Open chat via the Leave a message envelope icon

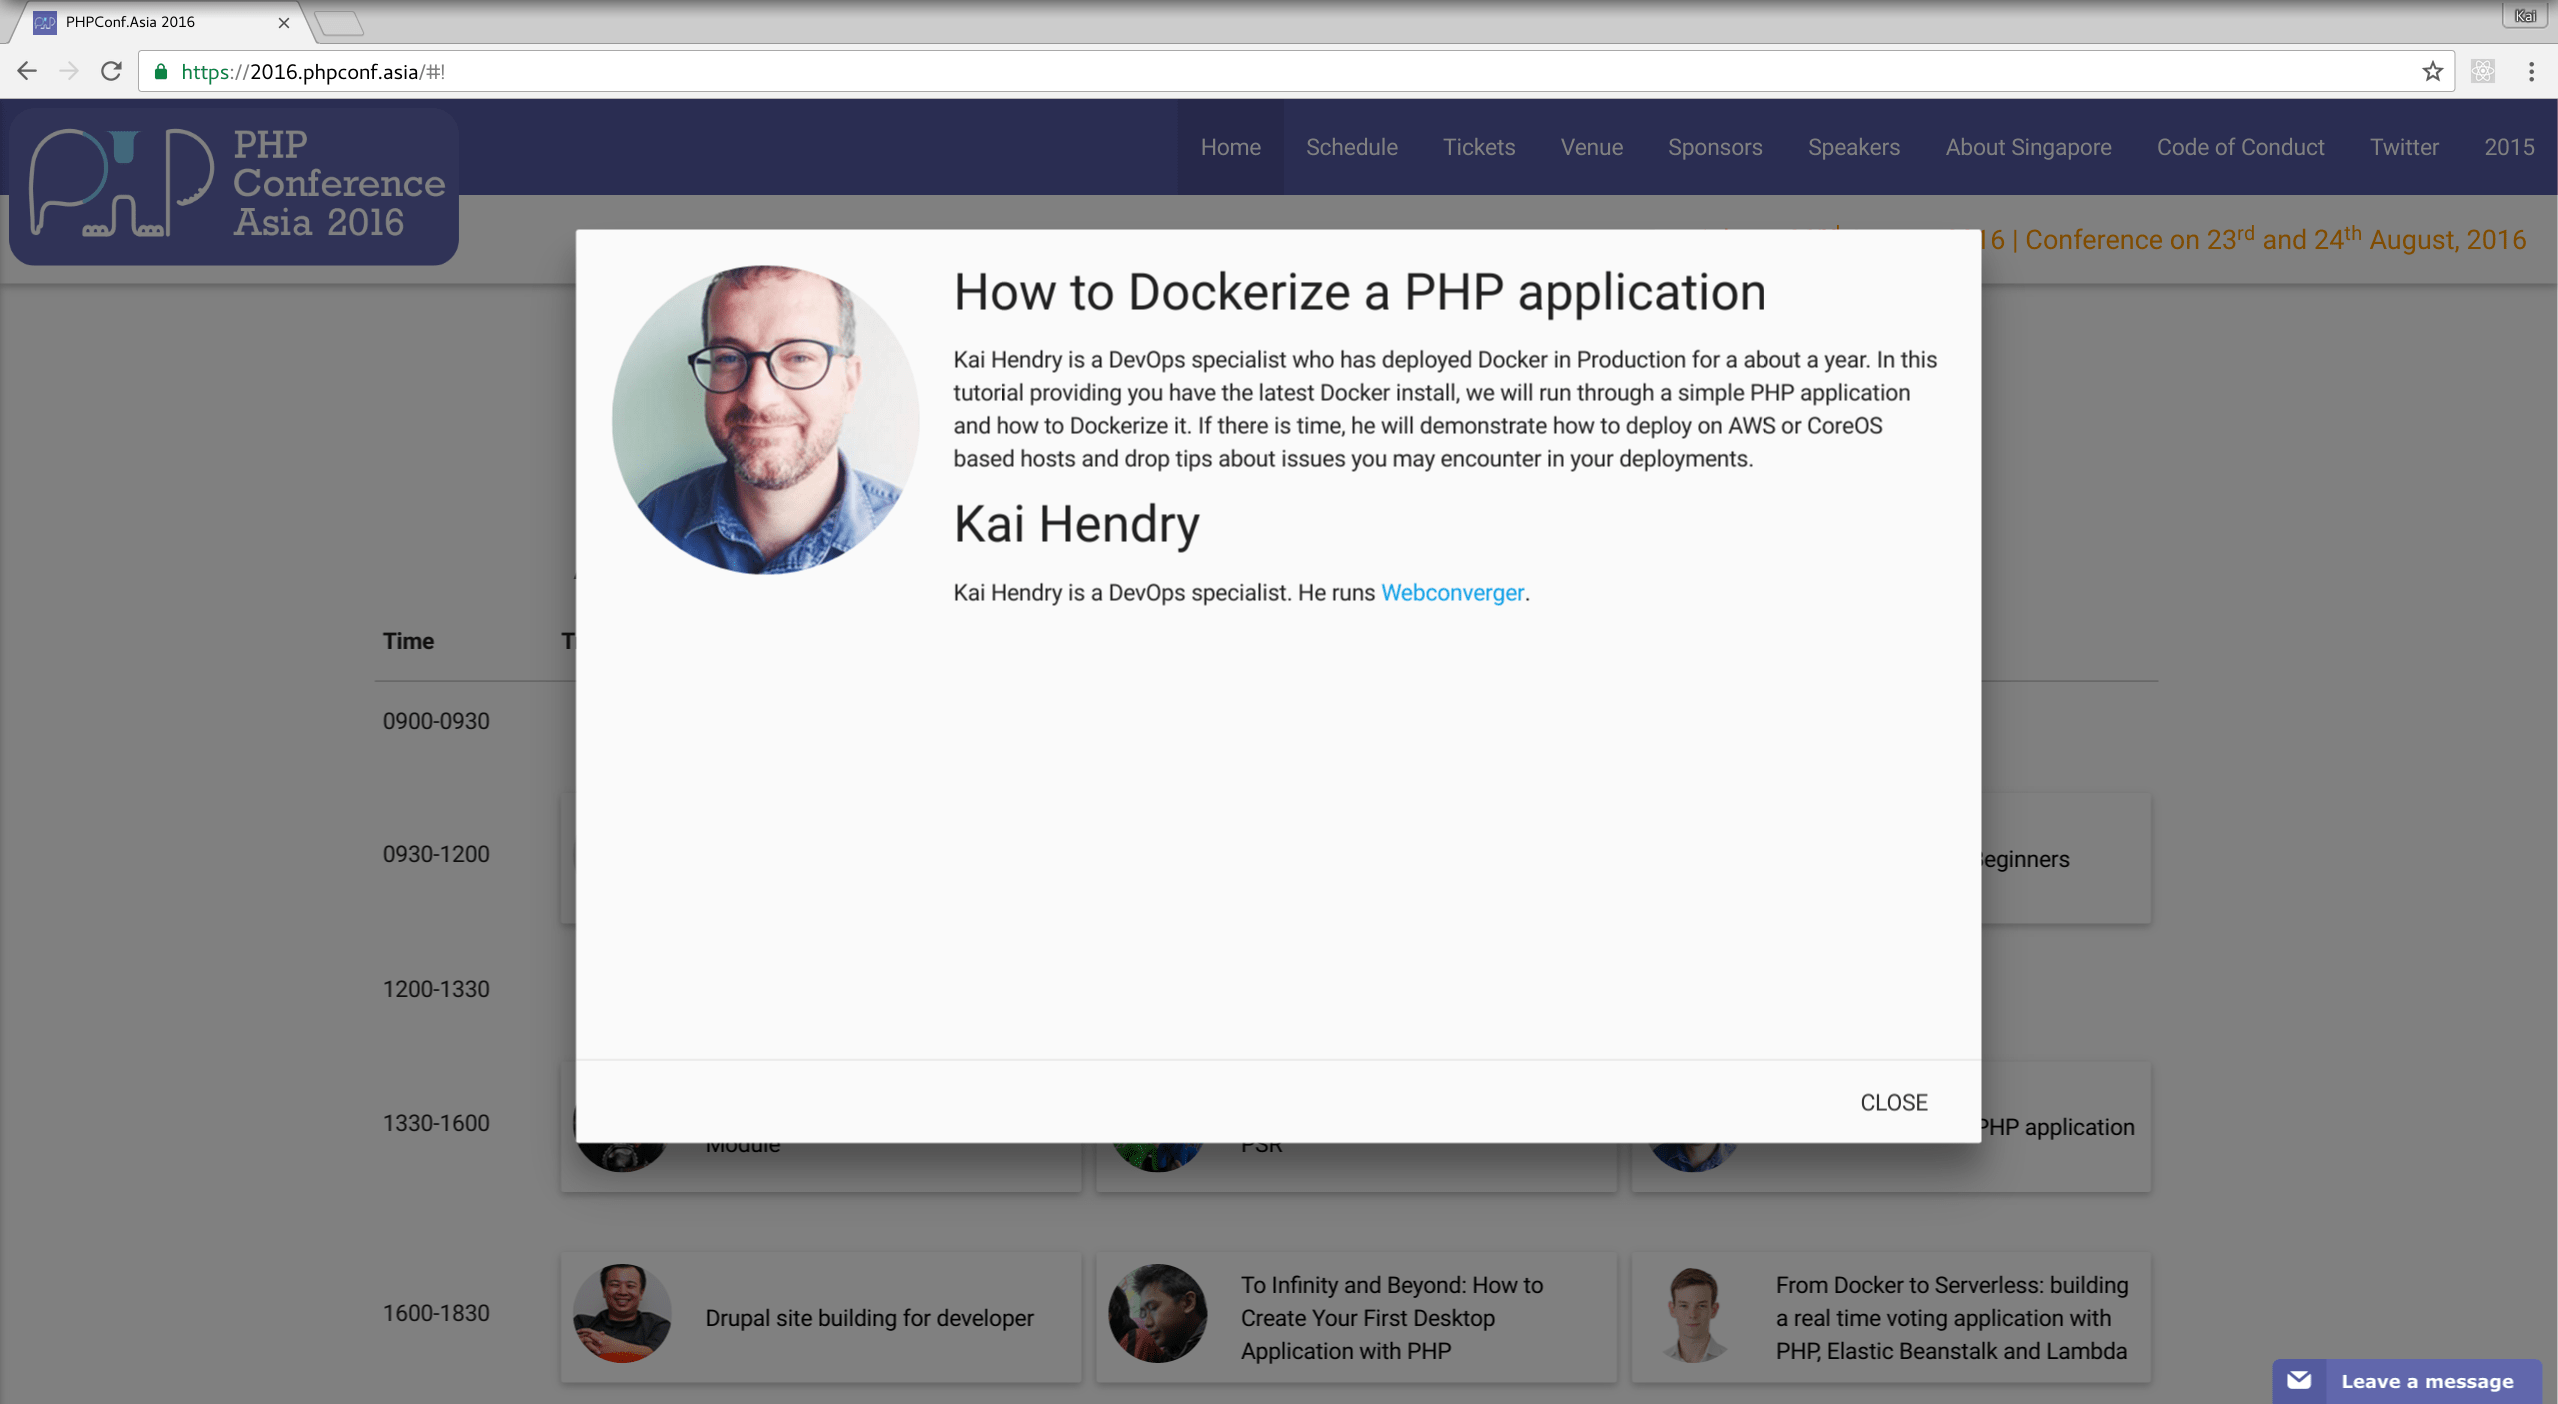point(2299,1380)
